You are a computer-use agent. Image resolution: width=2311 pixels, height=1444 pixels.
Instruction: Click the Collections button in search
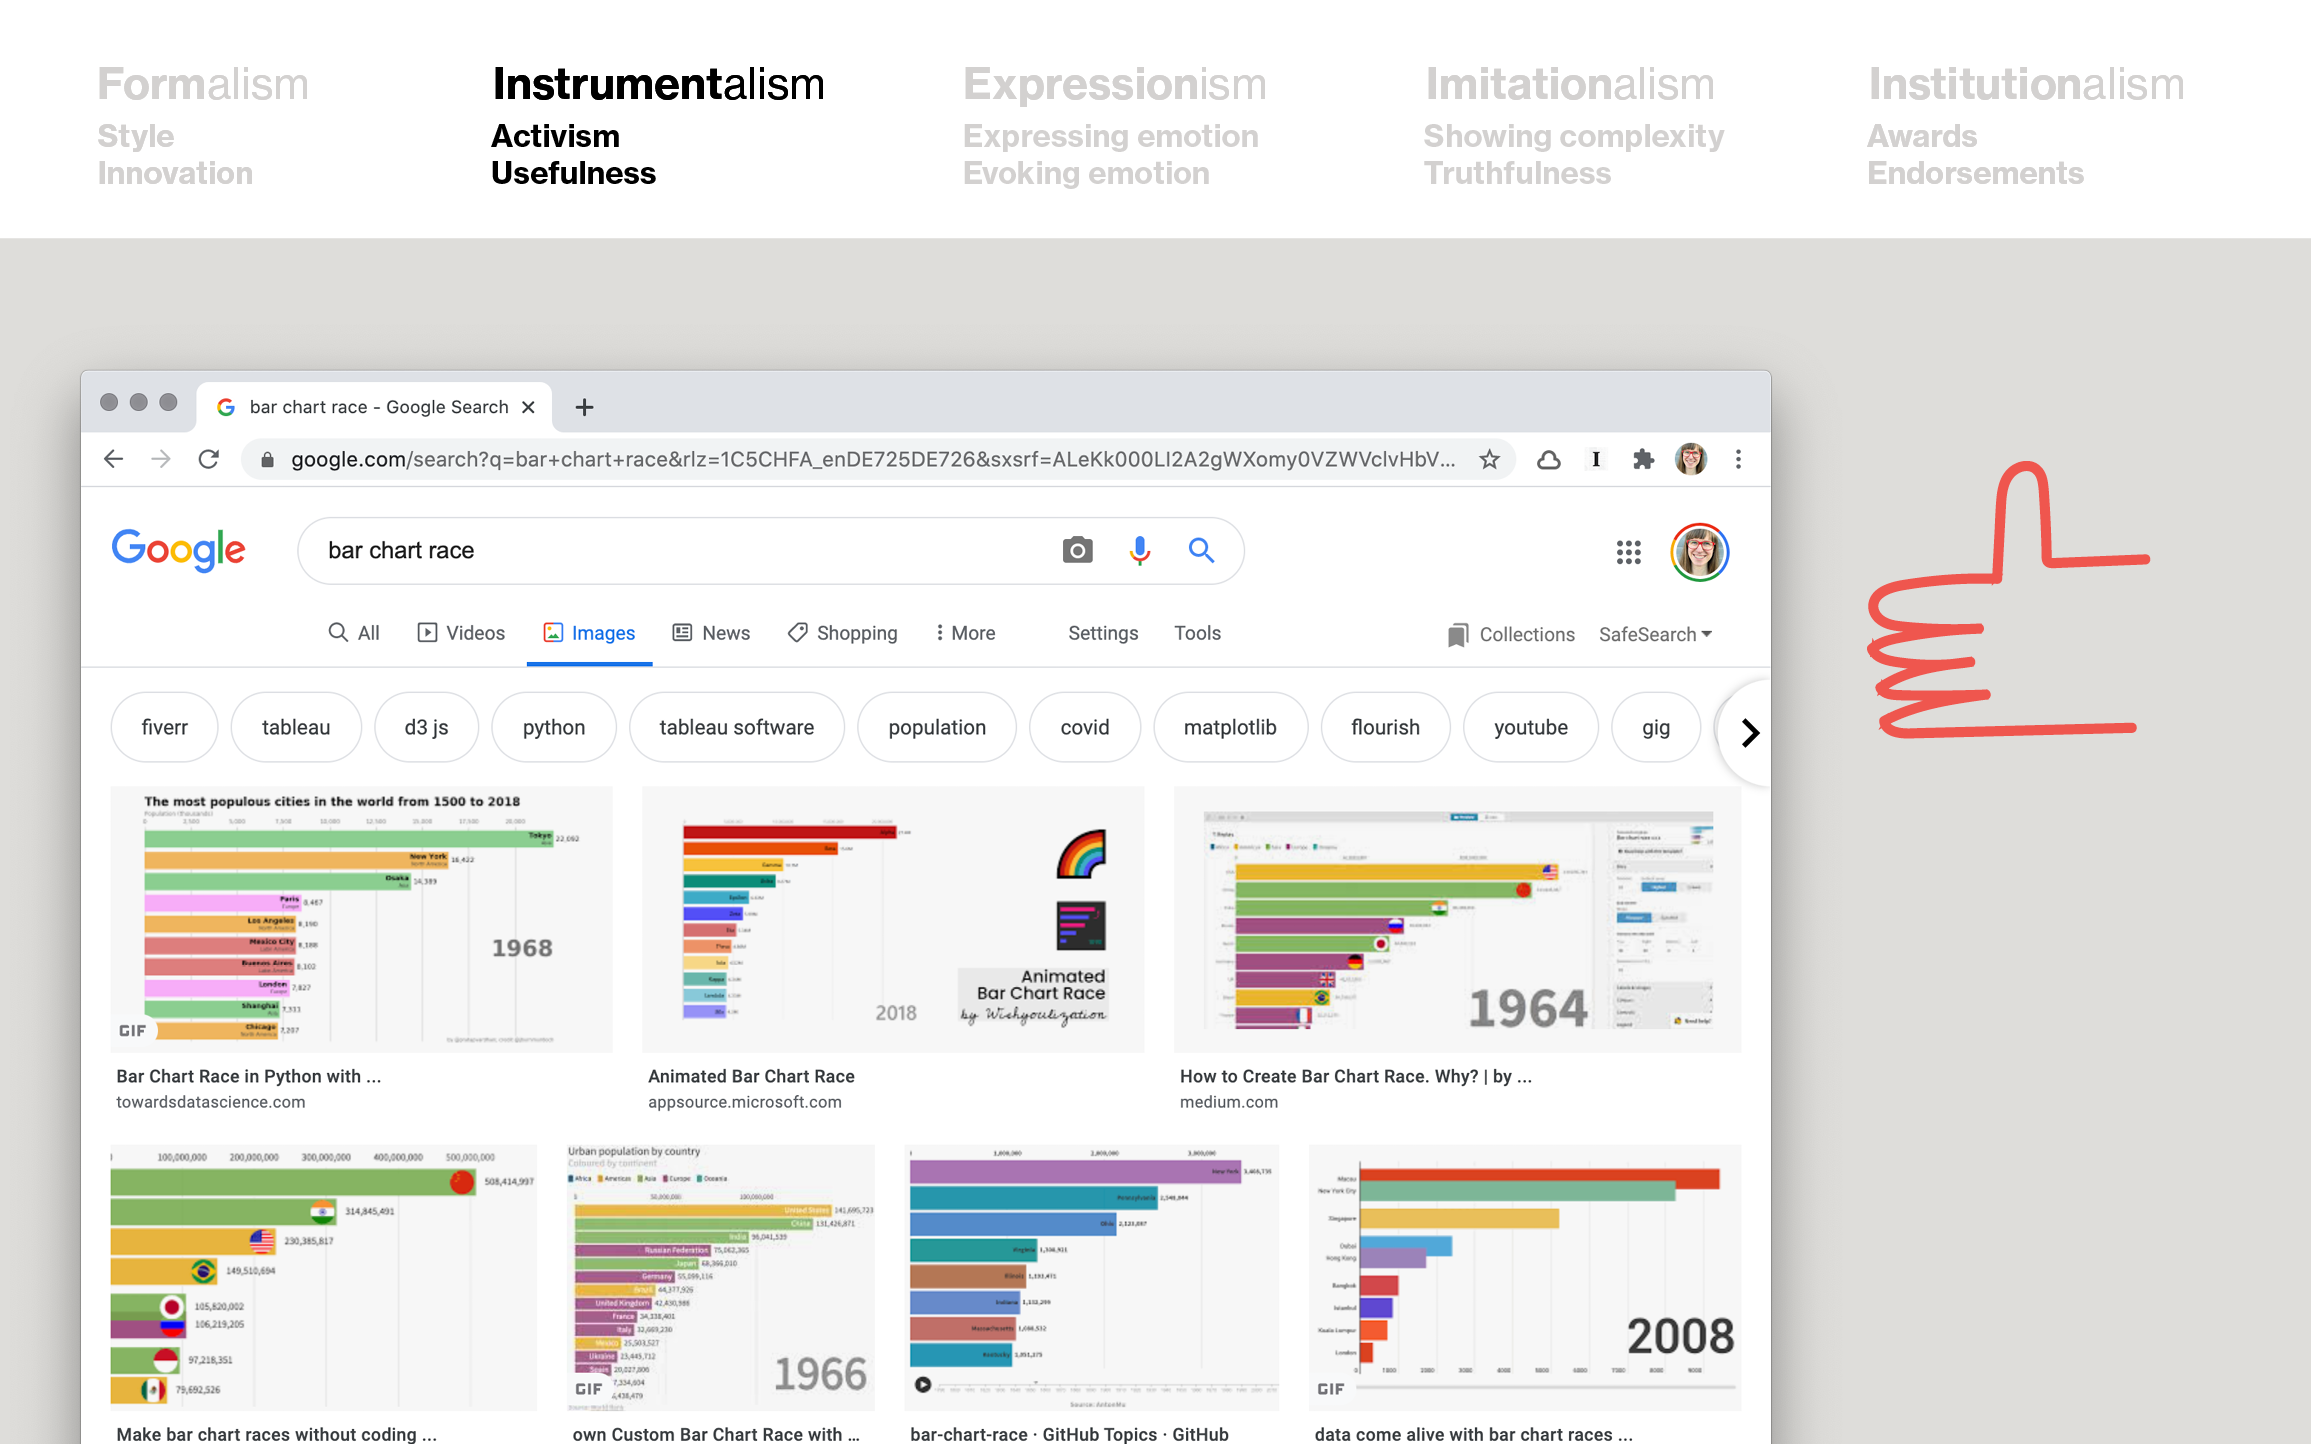click(1511, 634)
